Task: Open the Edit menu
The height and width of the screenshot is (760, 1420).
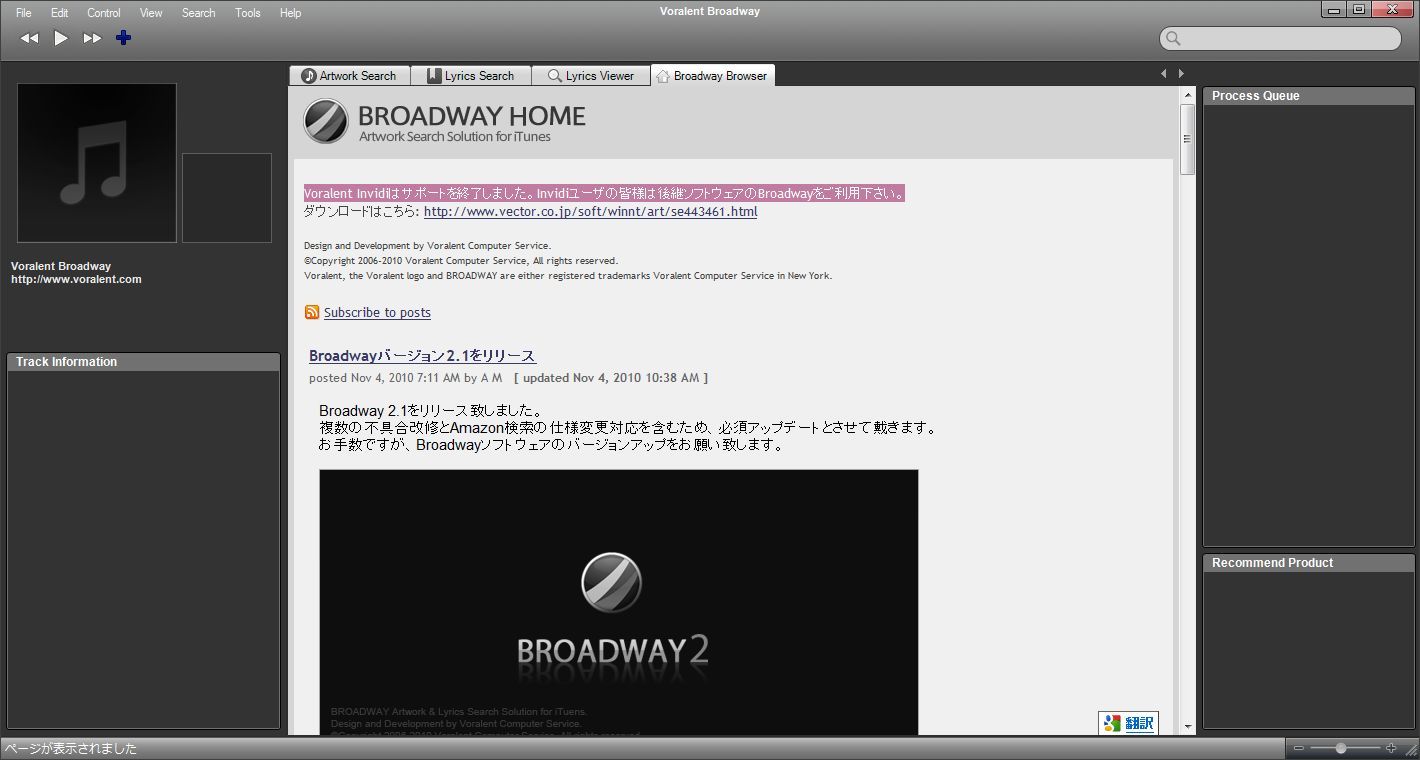Action: (59, 13)
